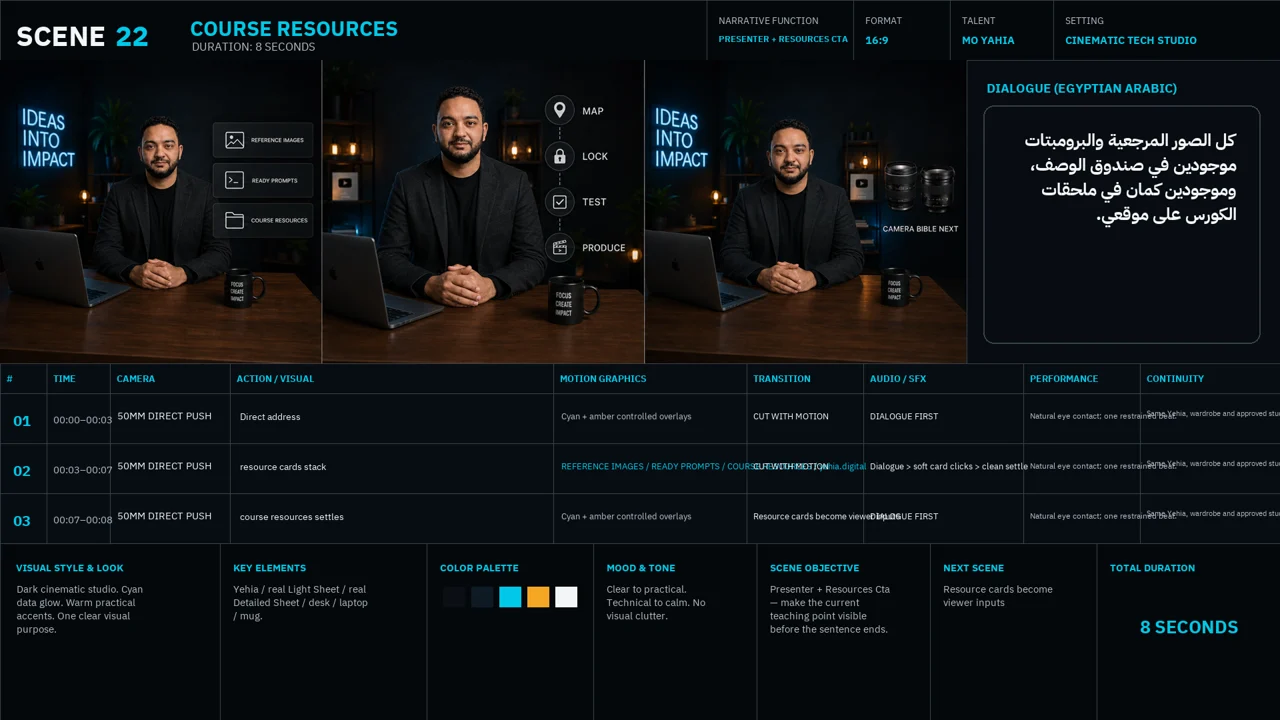This screenshot has width=1280, height=720.
Task: Click the Map pin icon
Action: [x=560, y=110]
